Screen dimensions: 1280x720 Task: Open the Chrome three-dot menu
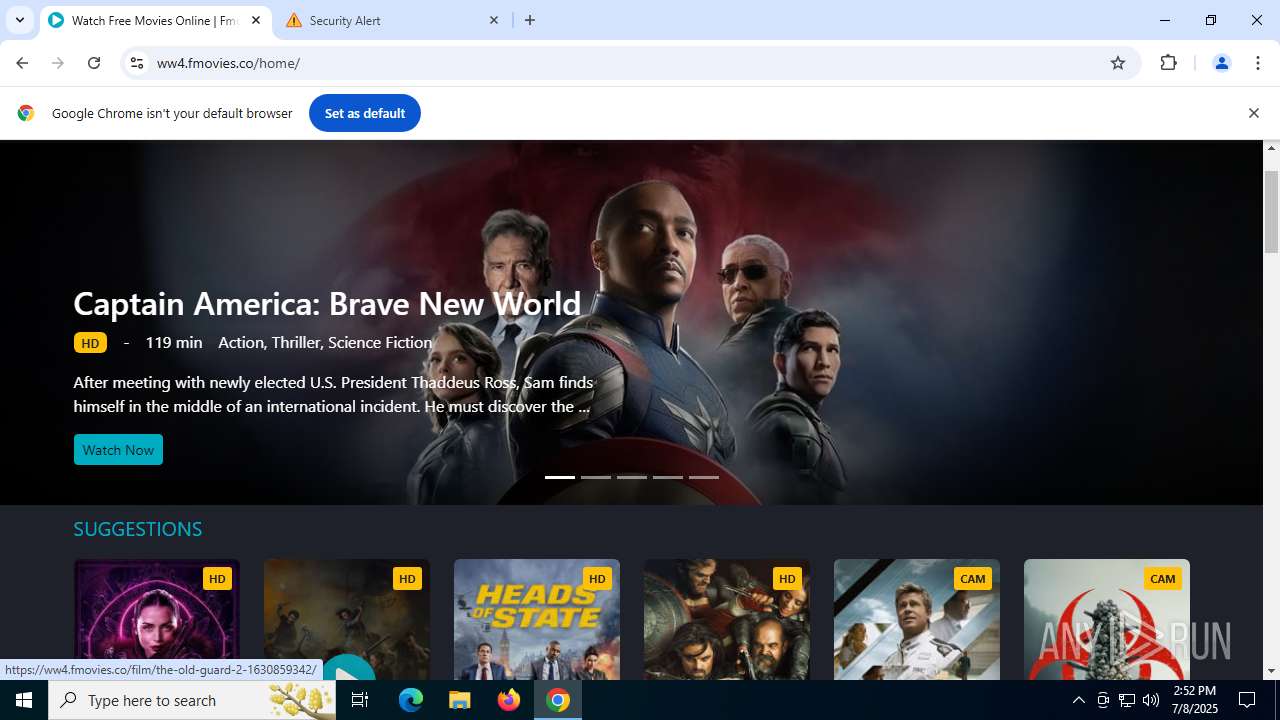pos(1258,63)
